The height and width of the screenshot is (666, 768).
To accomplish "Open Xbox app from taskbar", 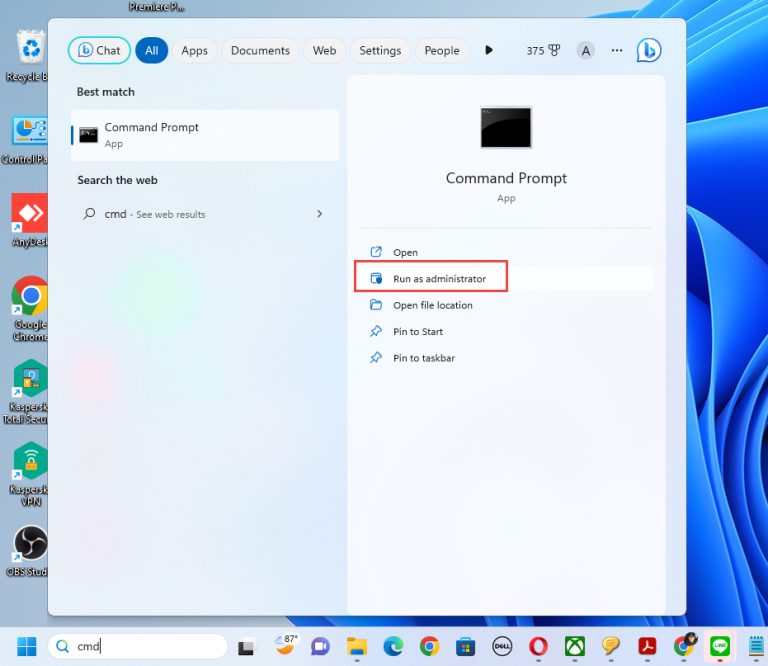I will pyautogui.click(x=575, y=647).
